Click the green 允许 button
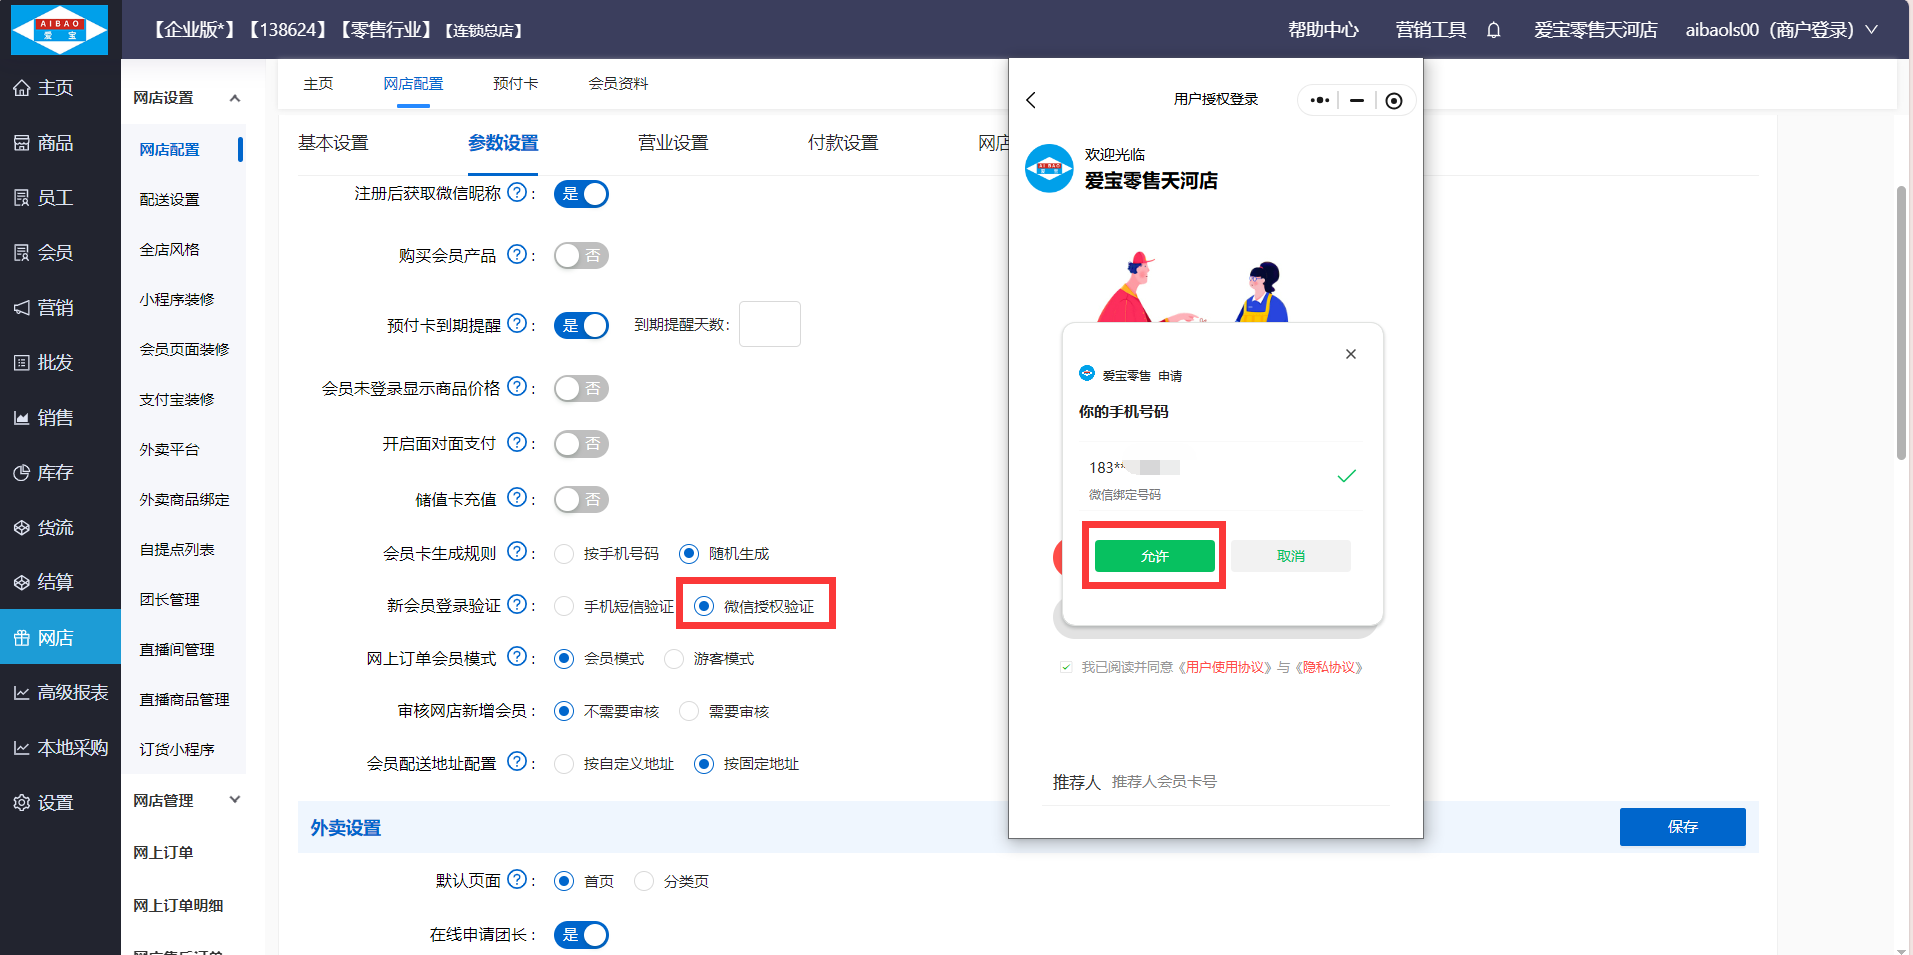The height and width of the screenshot is (955, 1913). click(1154, 556)
